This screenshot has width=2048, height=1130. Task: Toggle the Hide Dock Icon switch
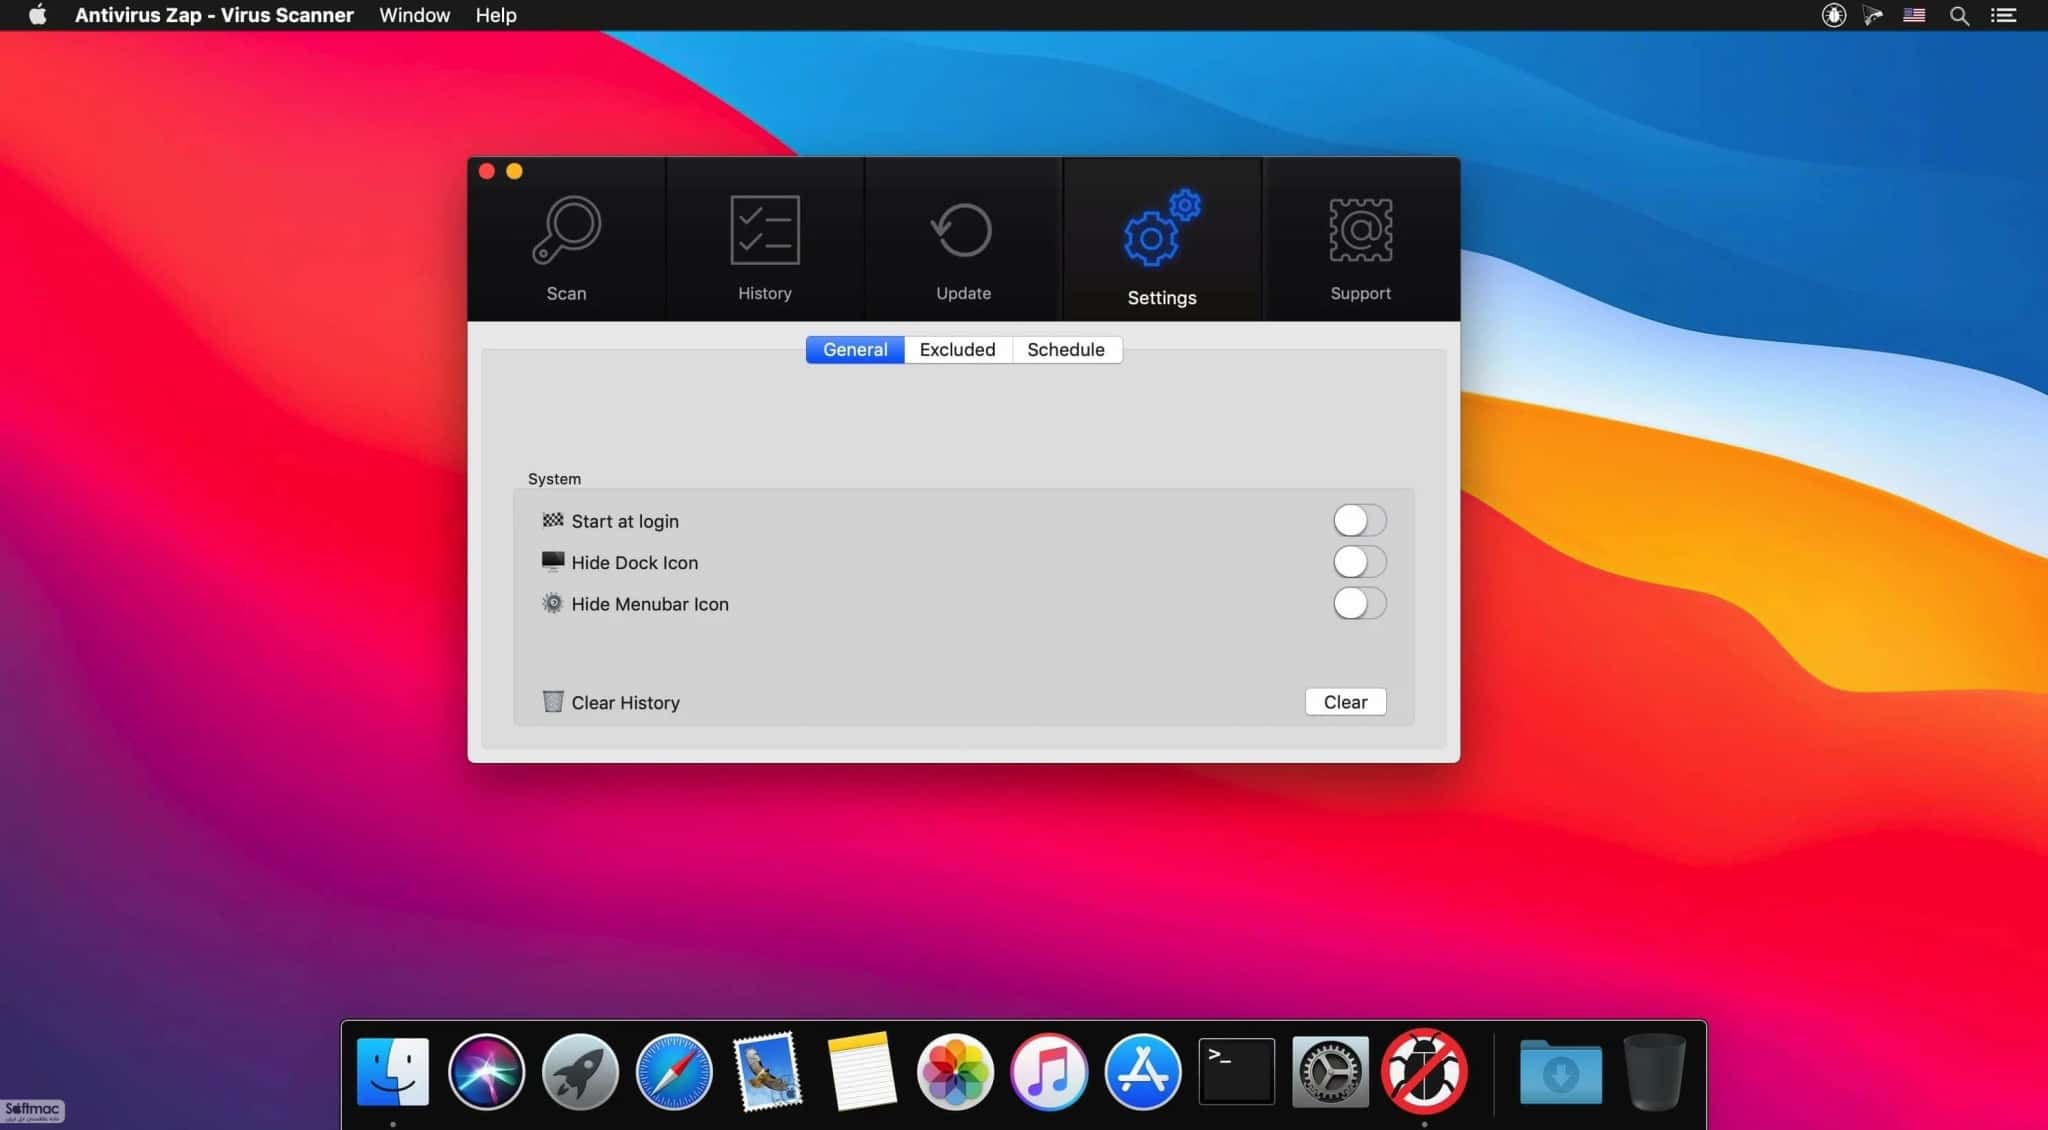pyautogui.click(x=1359, y=562)
